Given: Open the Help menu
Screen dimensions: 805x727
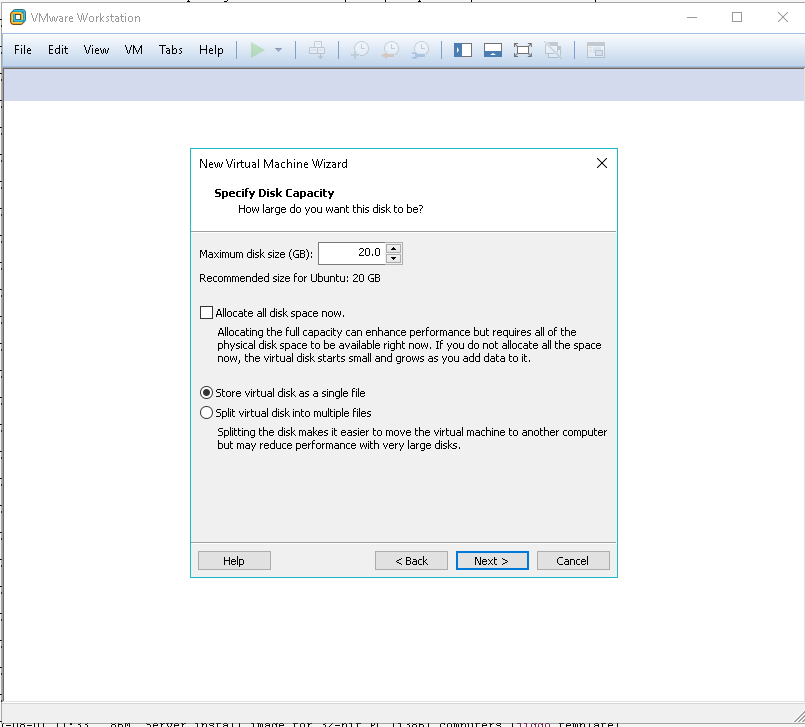Looking at the screenshot, I should point(211,50).
